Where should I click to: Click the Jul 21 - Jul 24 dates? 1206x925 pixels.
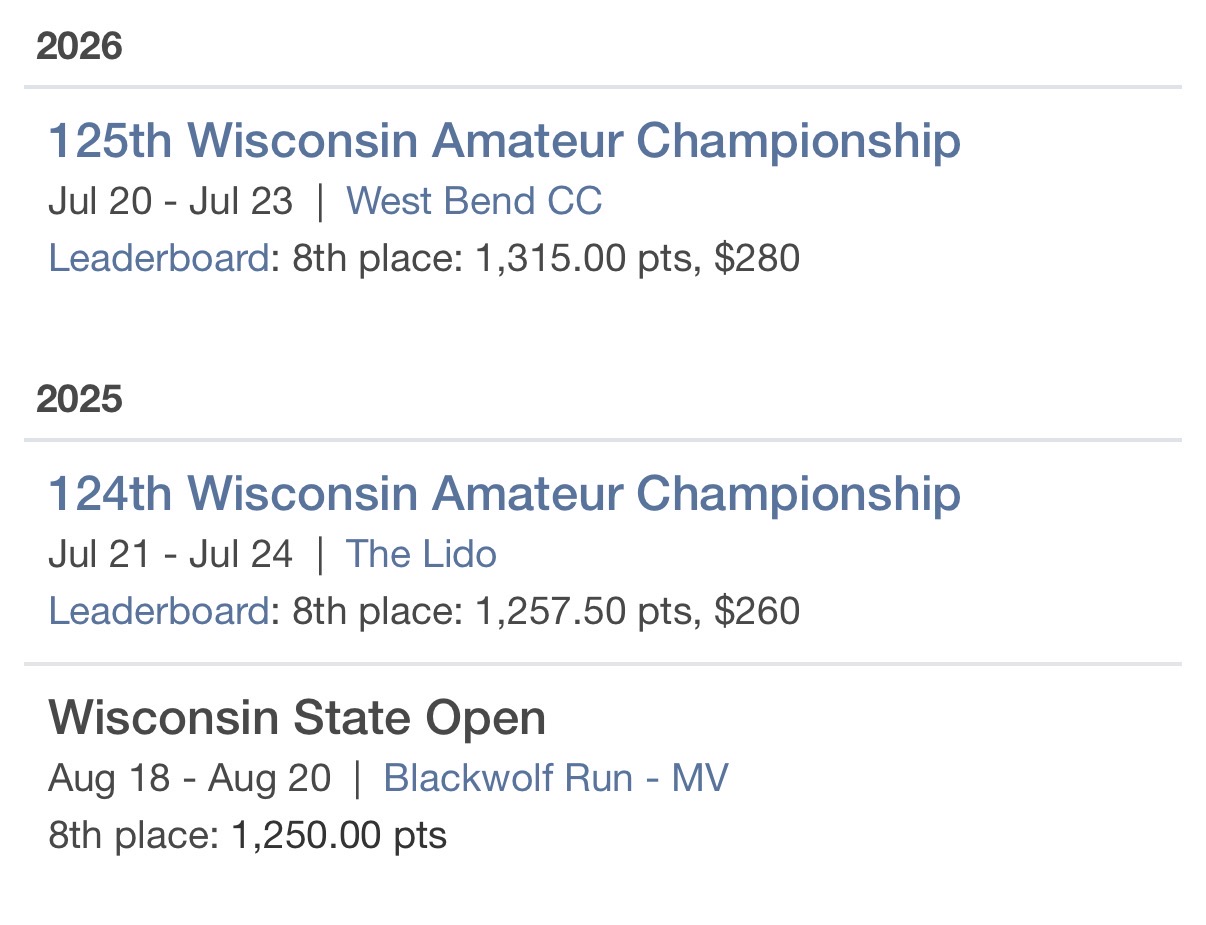tap(171, 554)
